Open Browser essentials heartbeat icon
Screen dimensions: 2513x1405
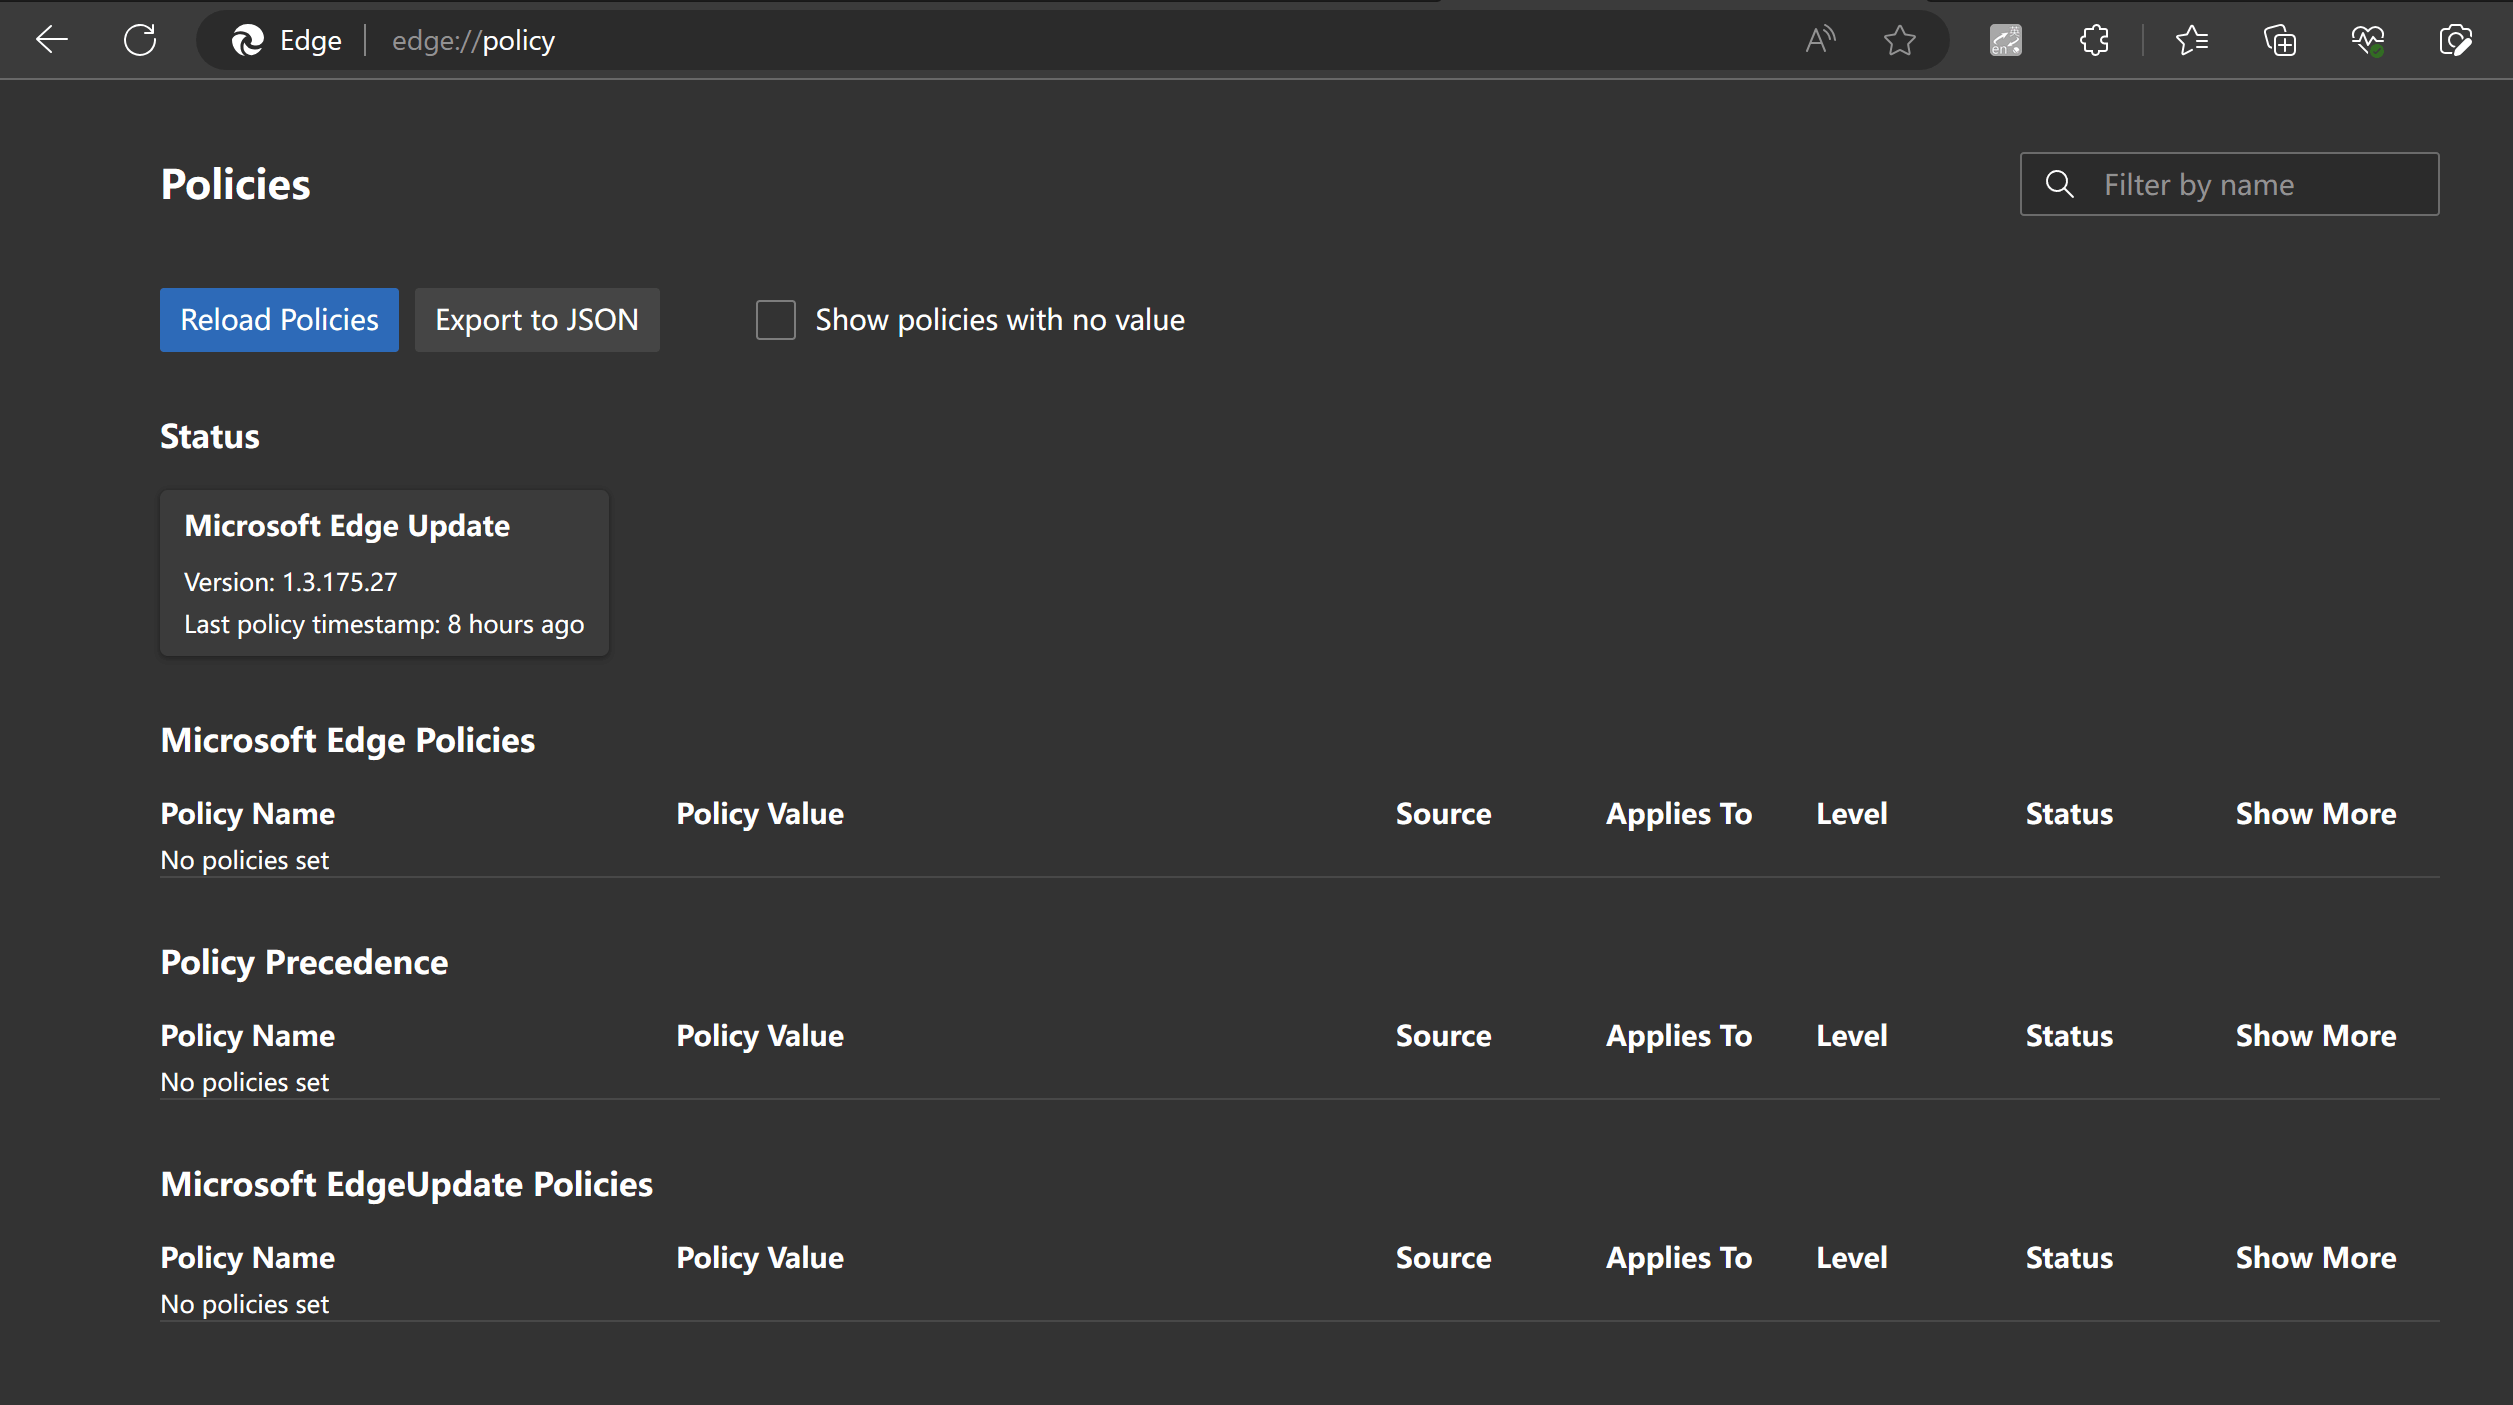(2367, 40)
